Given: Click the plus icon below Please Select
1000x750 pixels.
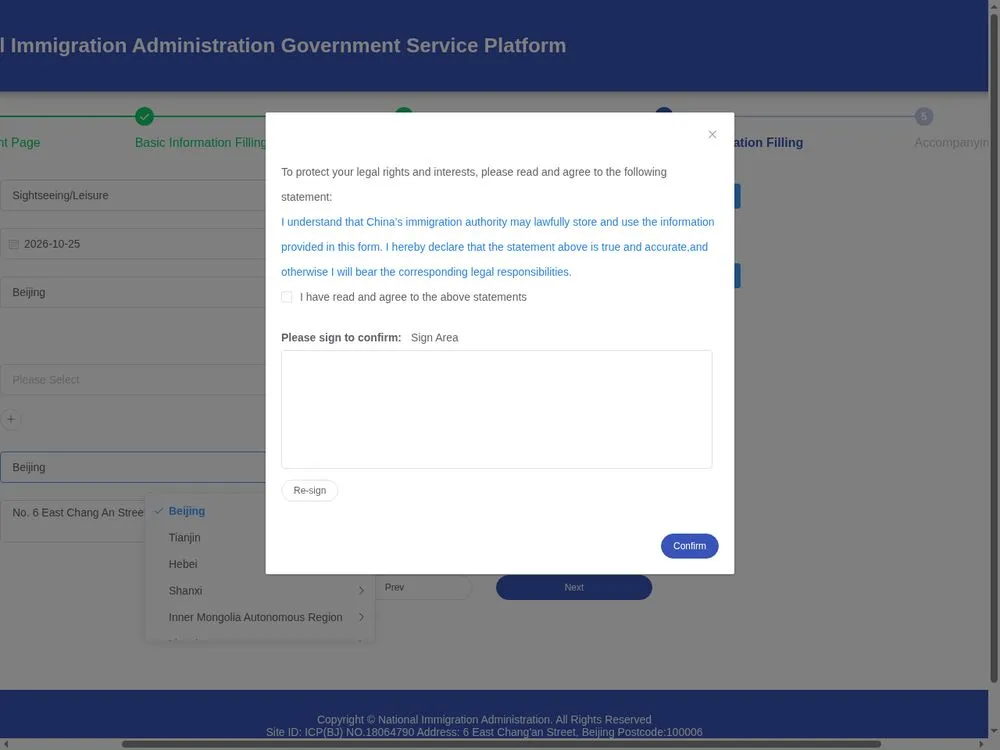Looking at the screenshot, I should (11, 419).
